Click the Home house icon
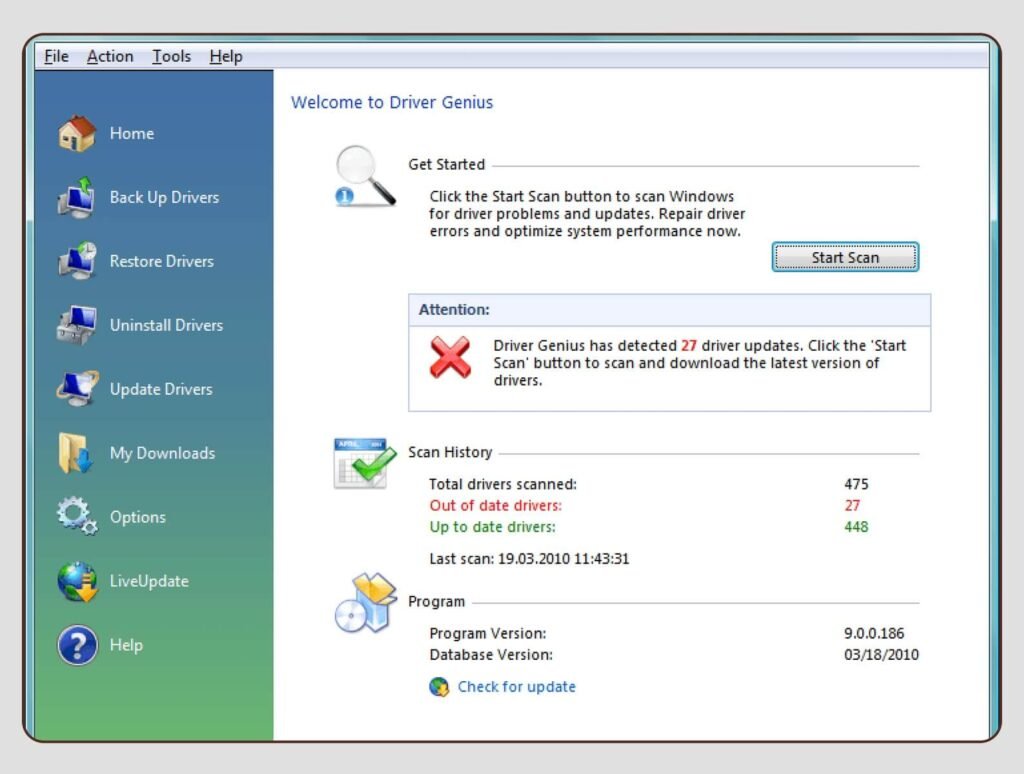 tap(77, 133)
